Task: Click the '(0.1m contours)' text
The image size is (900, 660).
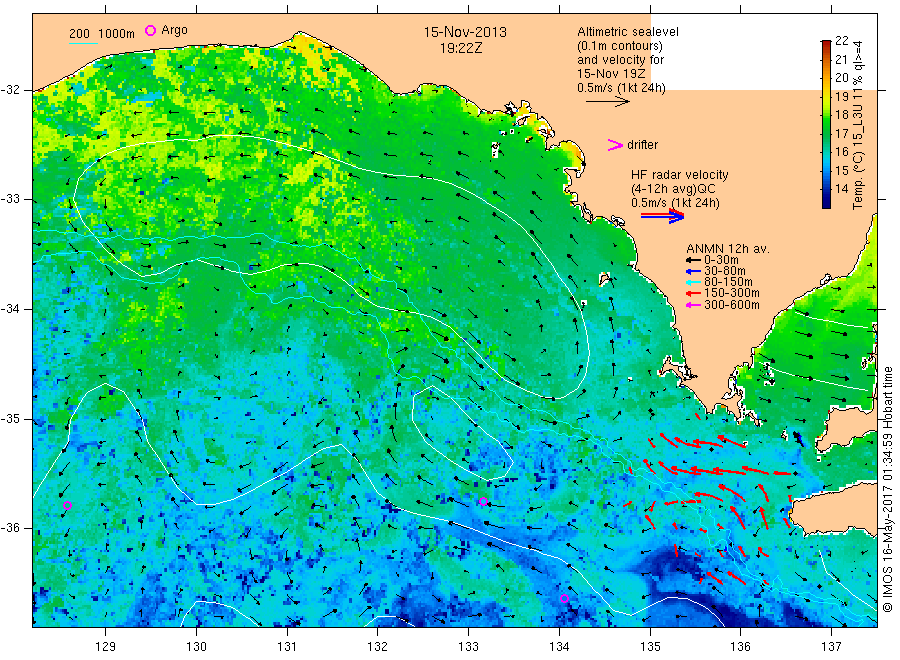Action: coord(620,46)
